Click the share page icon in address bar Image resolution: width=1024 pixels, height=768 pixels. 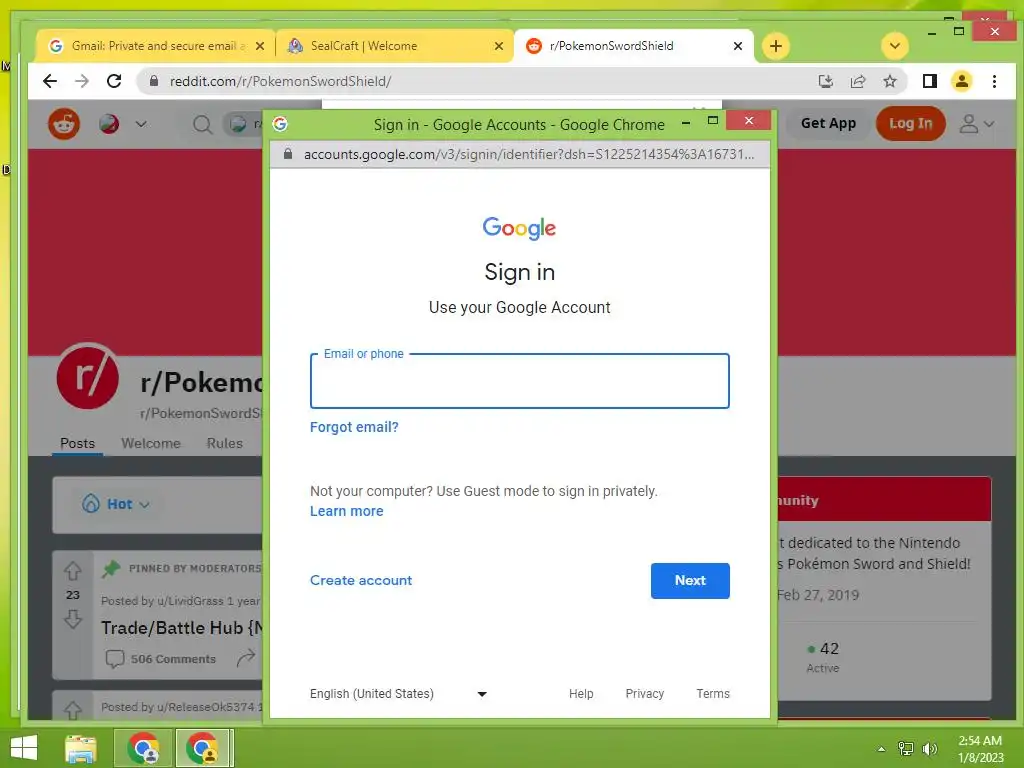pos(857,81)
